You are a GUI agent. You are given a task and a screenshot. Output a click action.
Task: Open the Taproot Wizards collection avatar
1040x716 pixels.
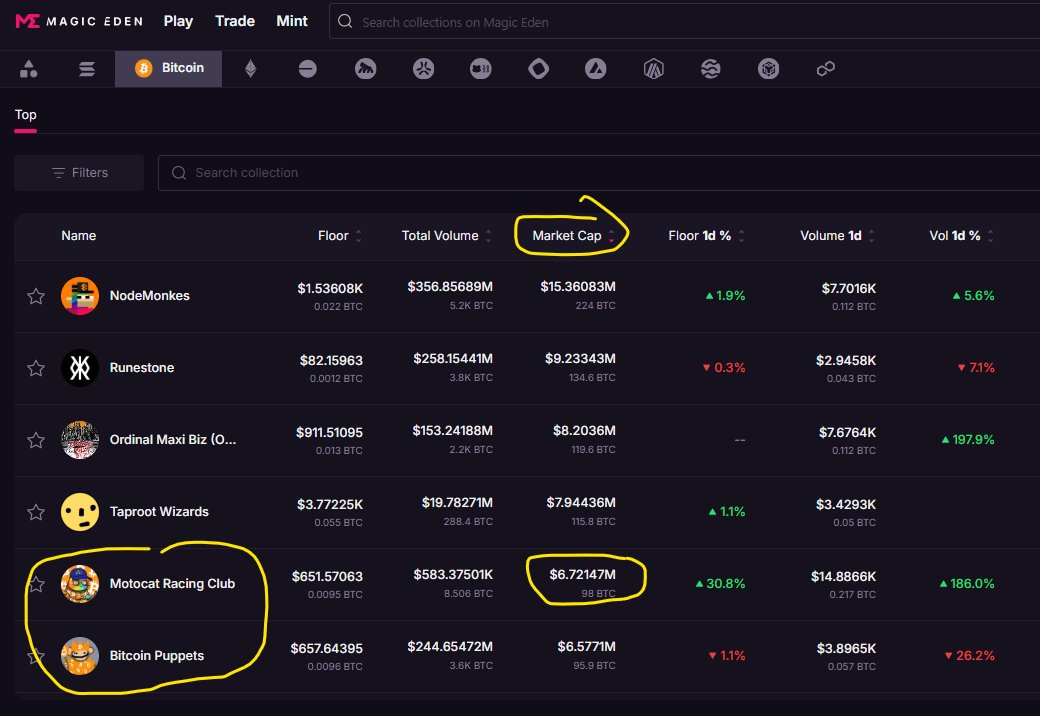tap(80, 512)
